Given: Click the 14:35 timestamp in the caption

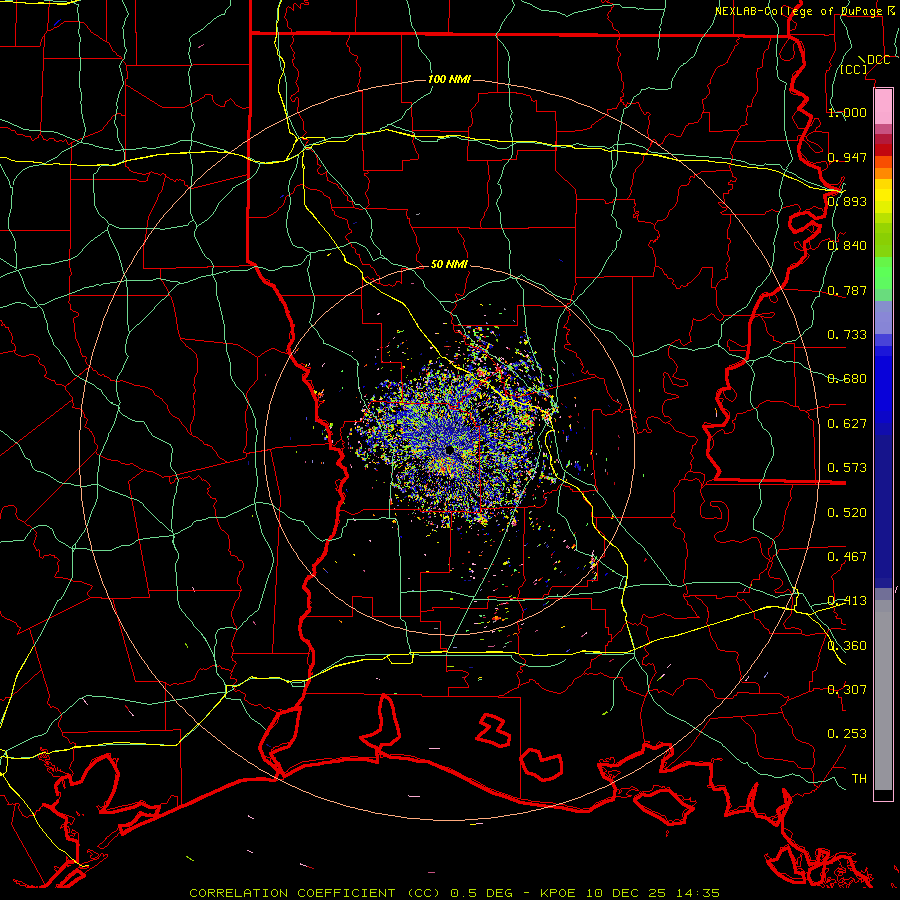Looking at the screenshot, I should 697,893.
